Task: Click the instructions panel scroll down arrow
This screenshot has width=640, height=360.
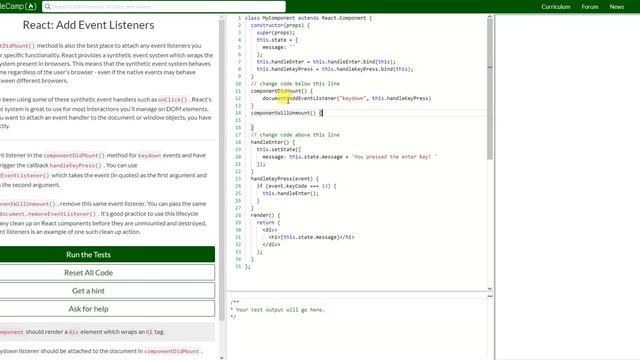Action: pos(222,358)
